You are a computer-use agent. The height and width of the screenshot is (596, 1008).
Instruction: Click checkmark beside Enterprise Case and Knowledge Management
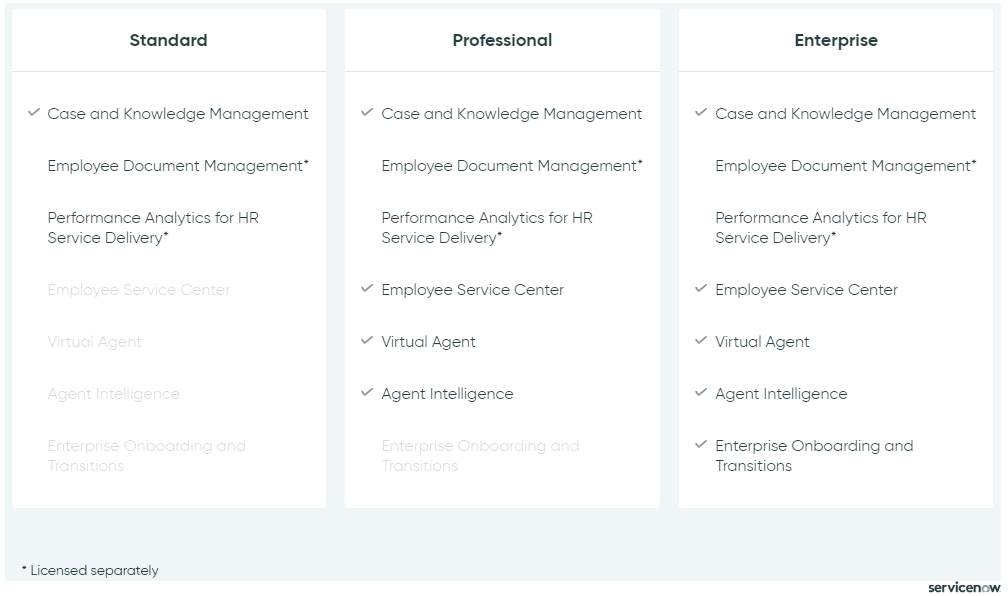pyautogui.click(x=701, y=113)
